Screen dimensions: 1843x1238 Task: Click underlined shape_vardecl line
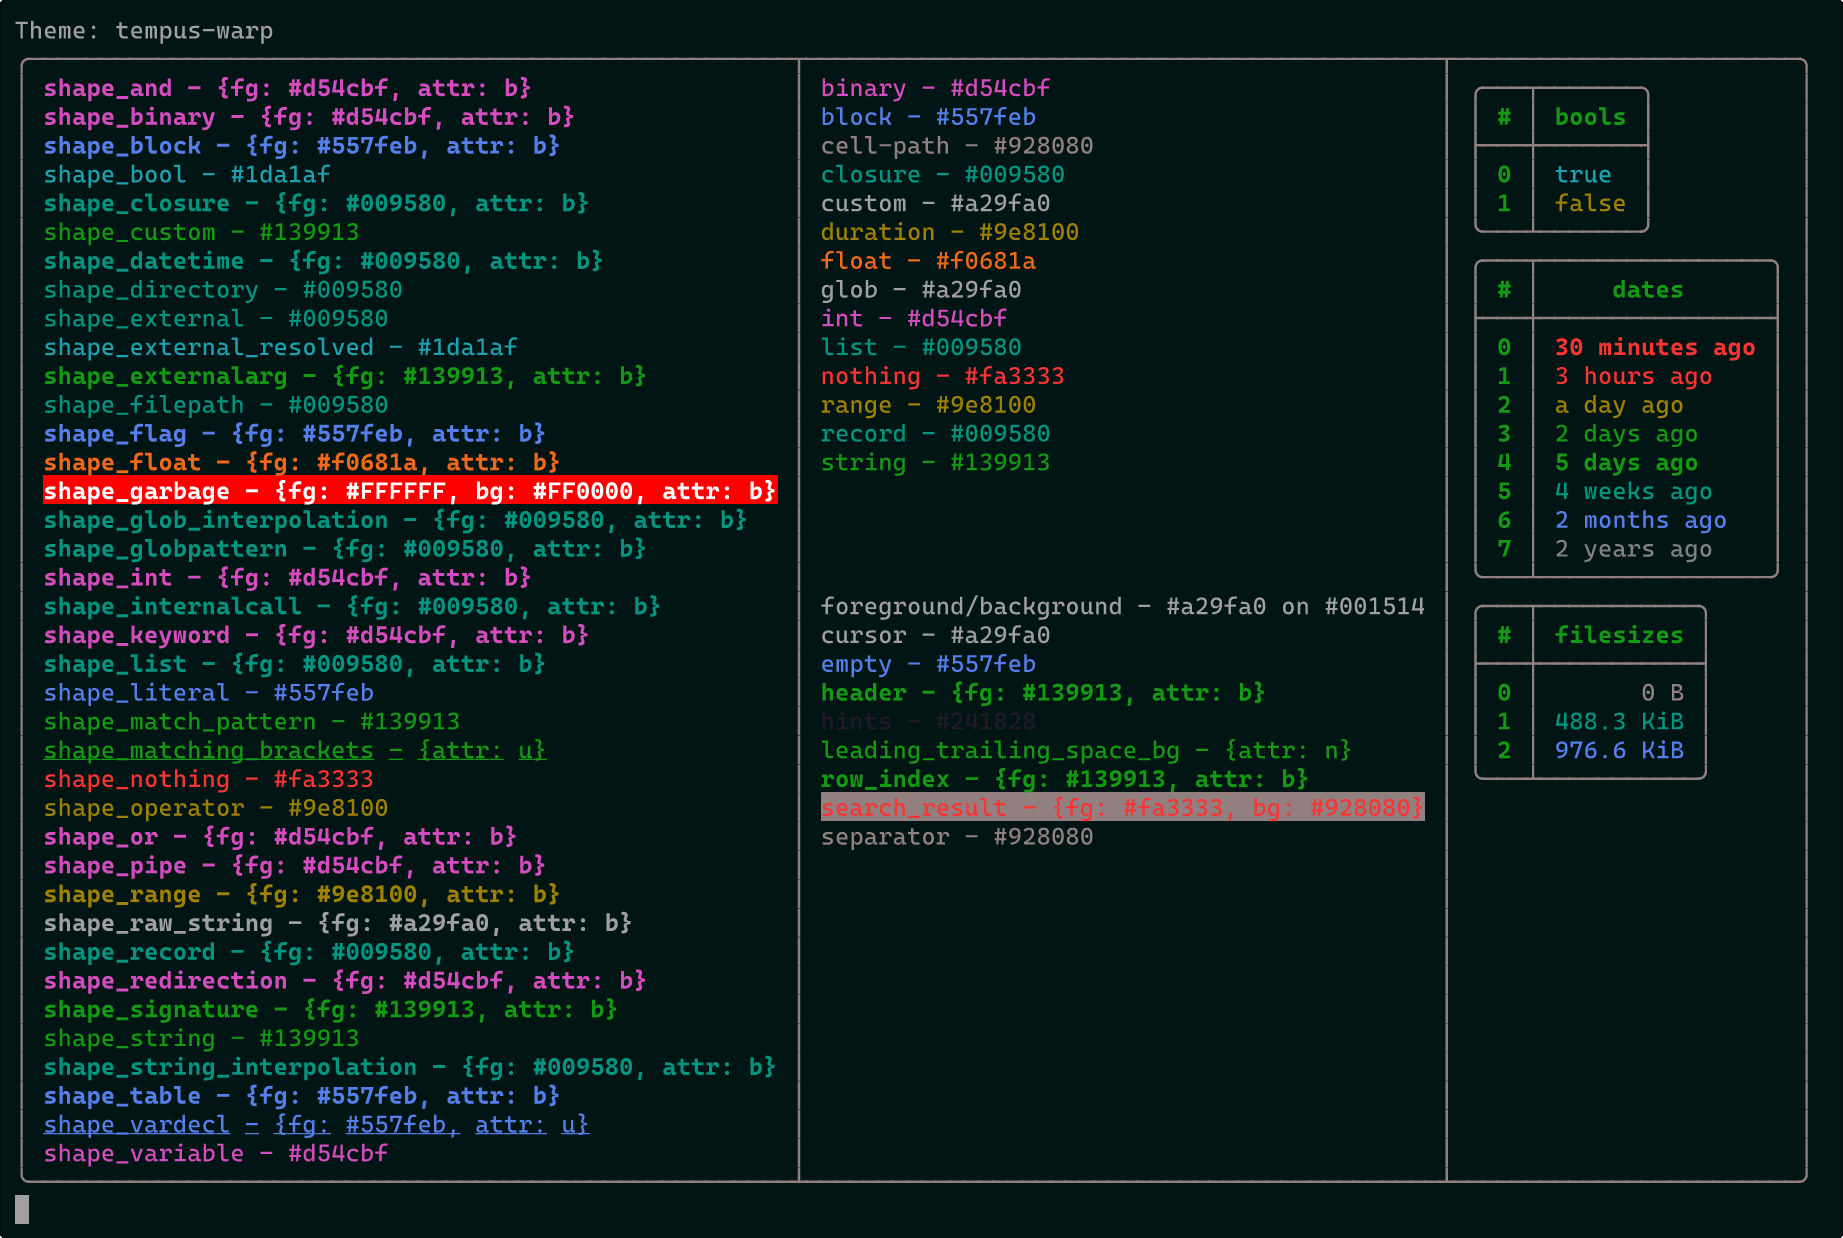(x=316, y=1125)
